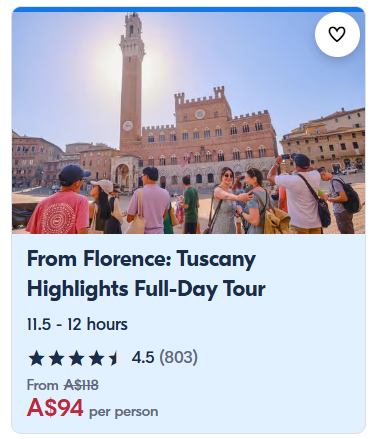The image size is (375, 439).
Task: Select the 4.5 rating score
Action: (x=143, y=357)
